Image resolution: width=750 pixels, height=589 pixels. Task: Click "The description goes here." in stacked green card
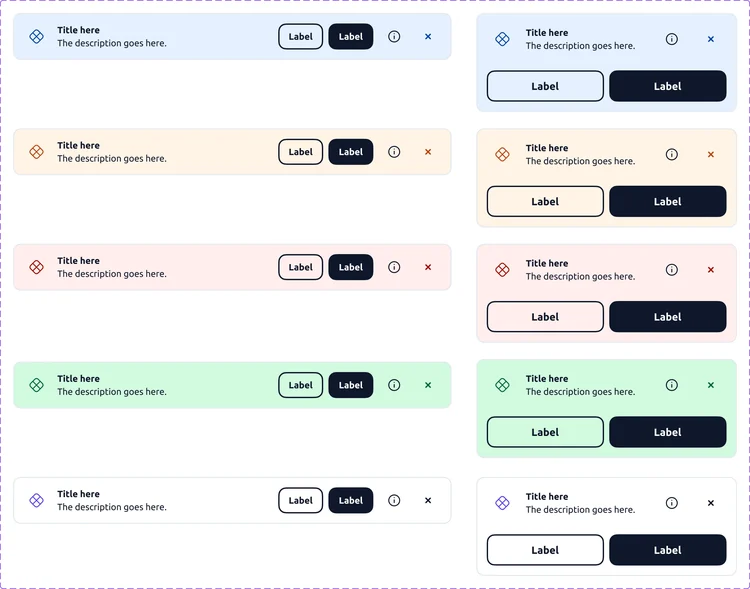[580, 391]
